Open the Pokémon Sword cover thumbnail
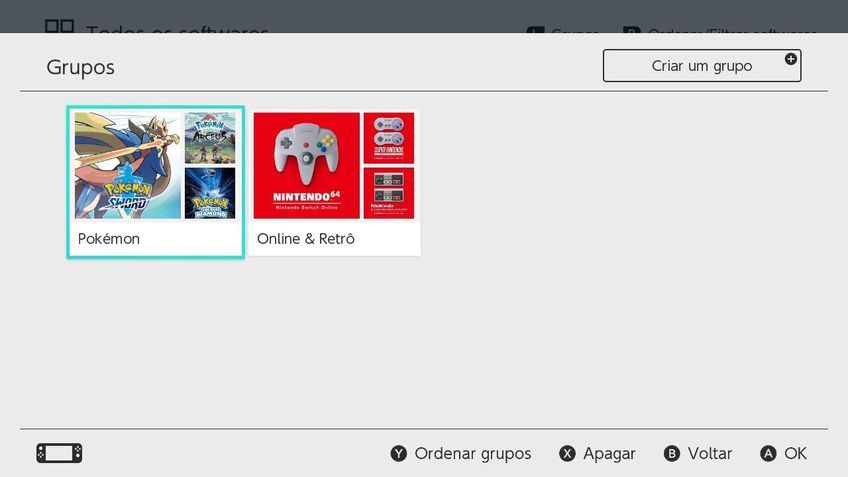This screenshot has width=848, height=477. (128, 165)
